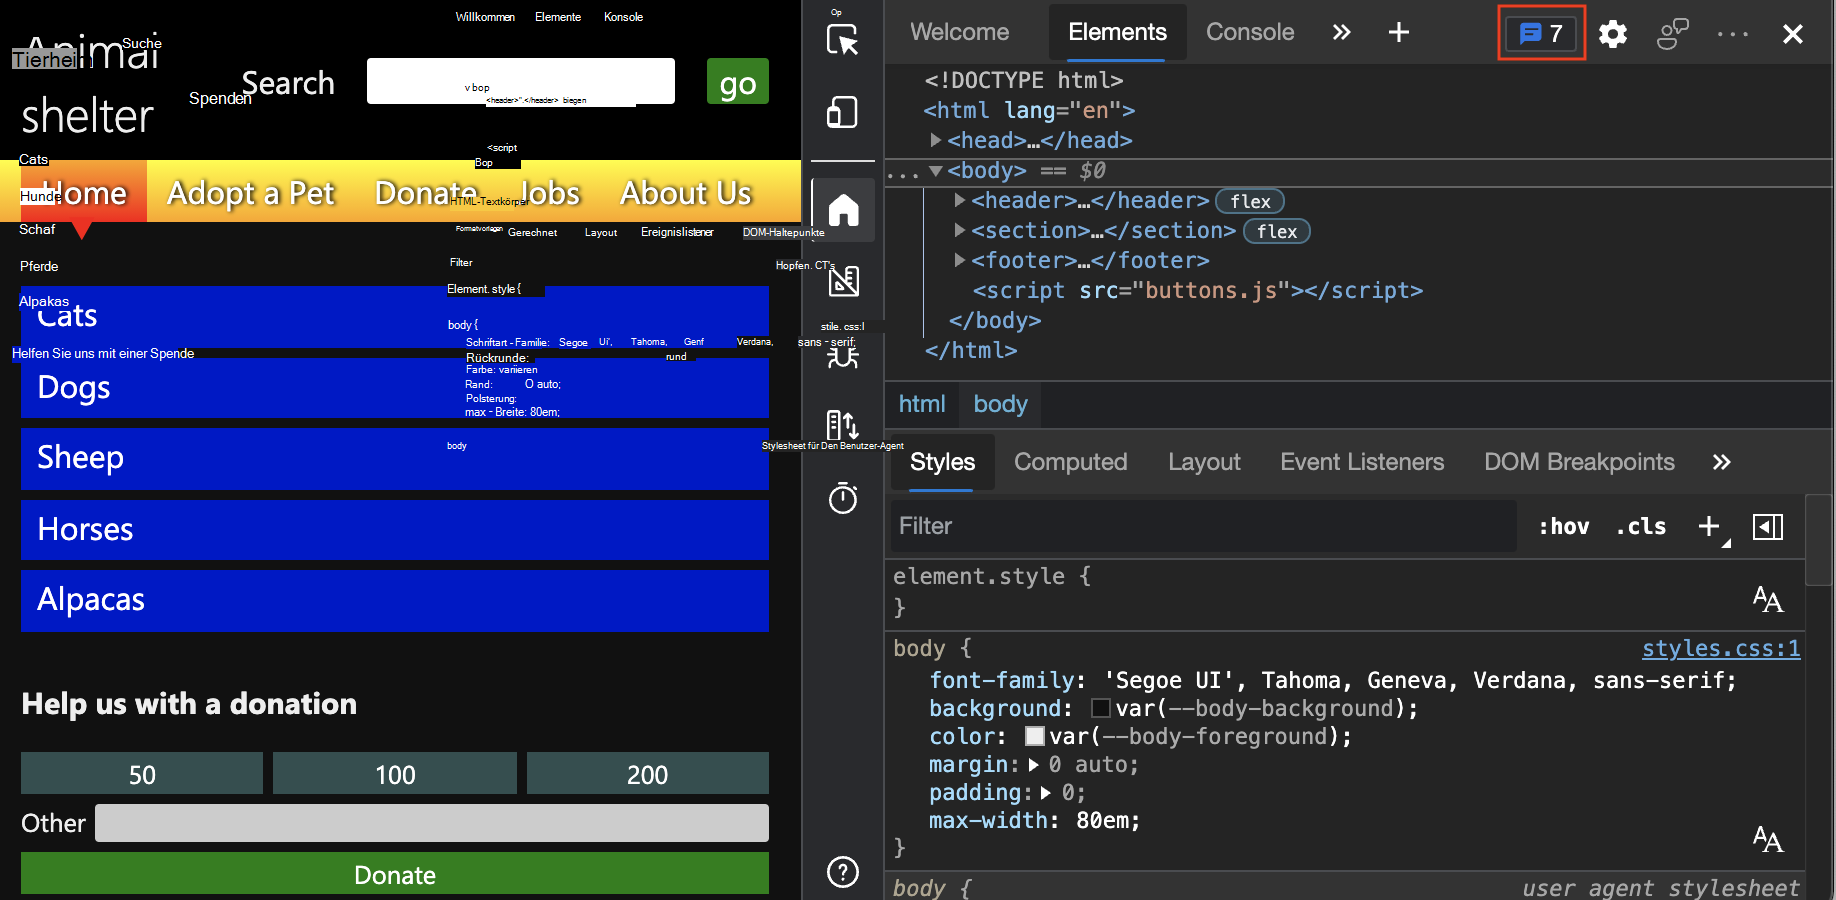Screen dimensions: 1836x900
Task: Click the swatch next to var(--body-foreground)
Action: click(1035, 737)
